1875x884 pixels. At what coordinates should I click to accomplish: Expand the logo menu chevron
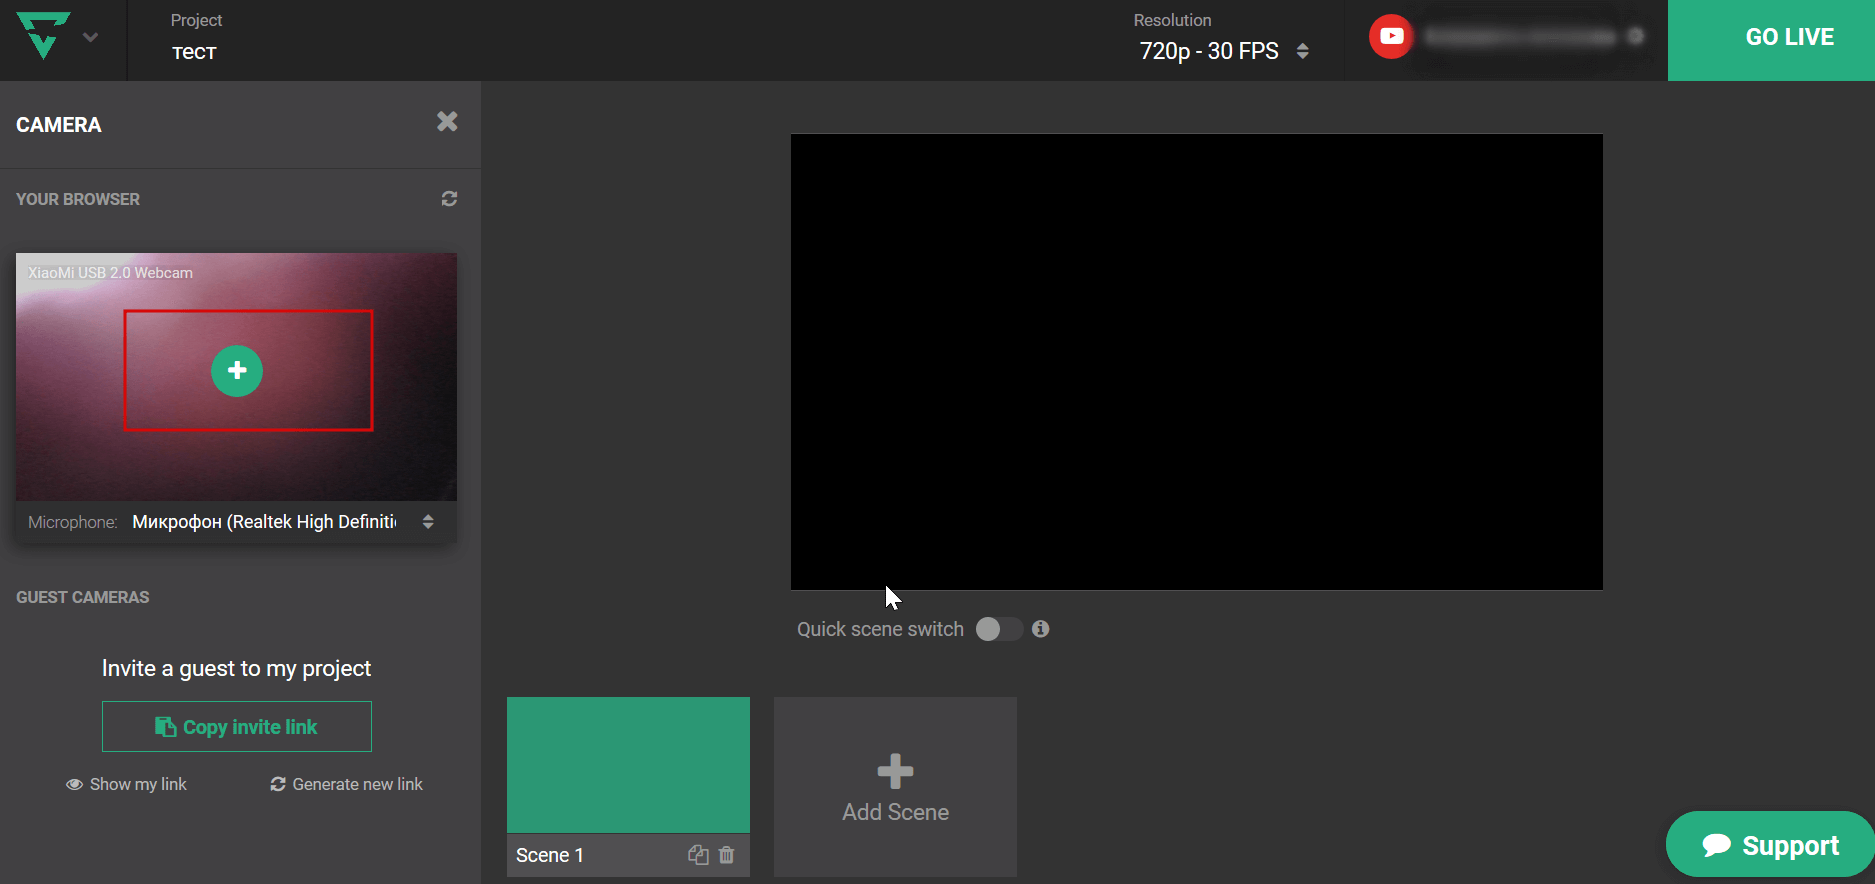(x=90, y=38)
